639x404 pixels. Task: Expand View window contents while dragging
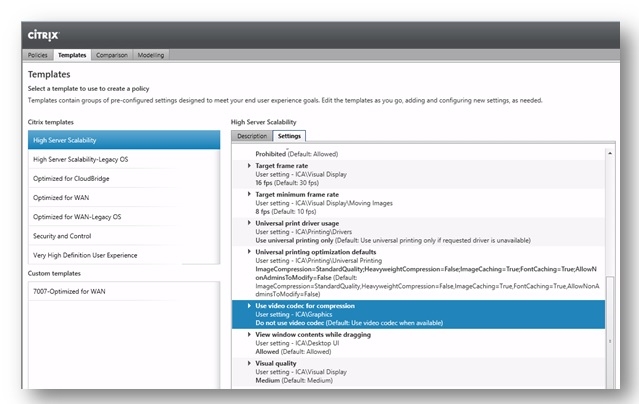(x=249, y=334)
